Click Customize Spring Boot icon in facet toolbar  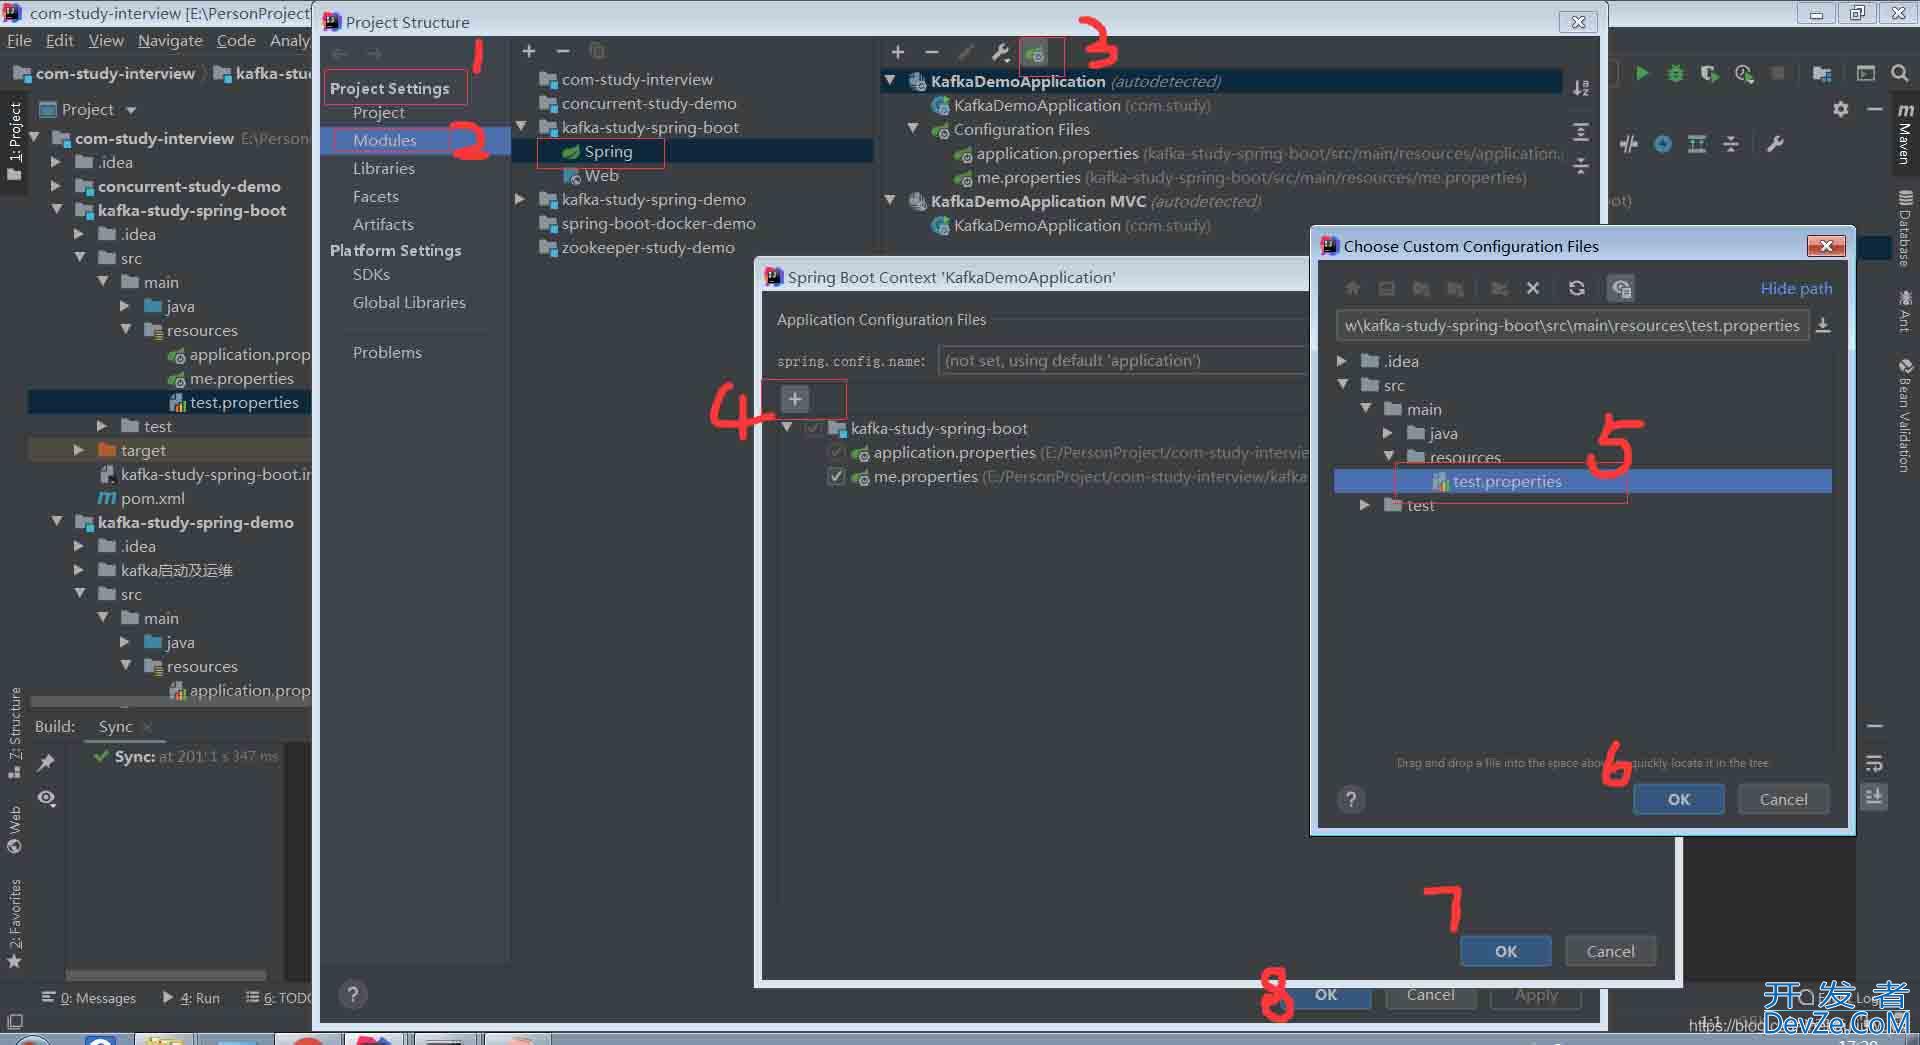pyautogui.click(x=1035, y=53)
